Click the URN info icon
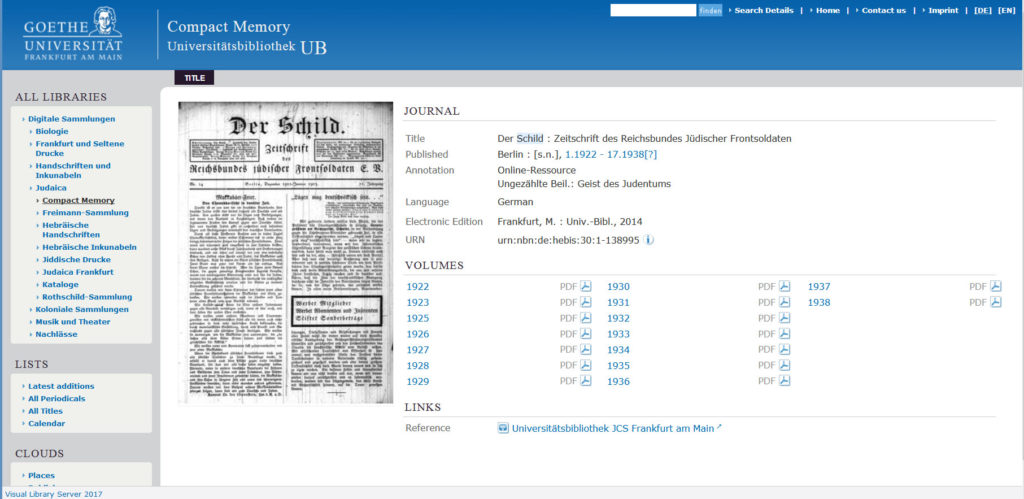 pyautogui.click(x=648, y=240)
